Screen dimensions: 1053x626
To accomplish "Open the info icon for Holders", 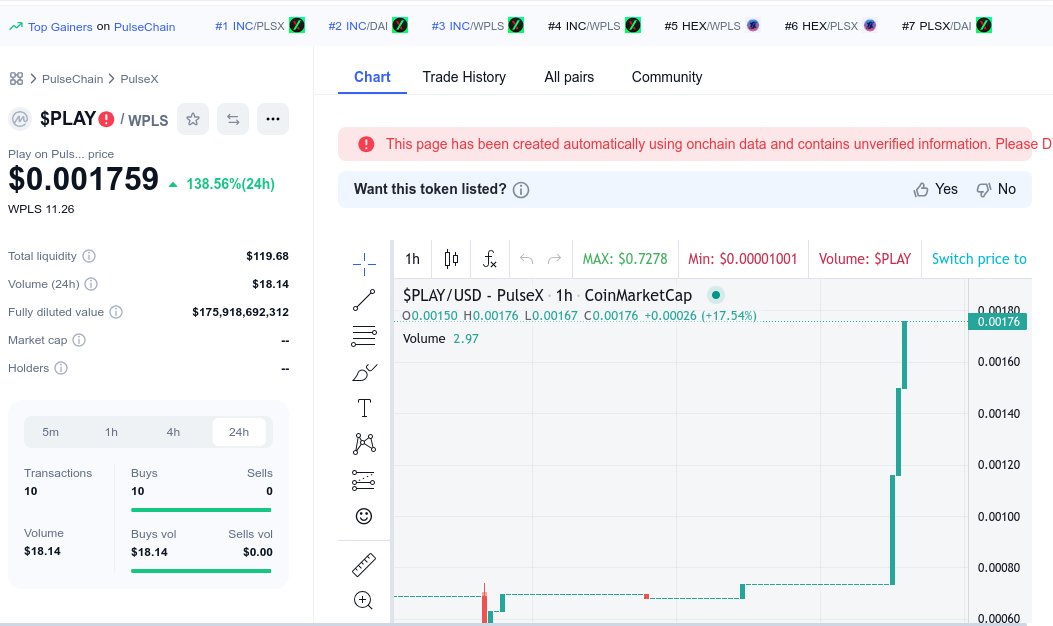I will tap(61, 368).
